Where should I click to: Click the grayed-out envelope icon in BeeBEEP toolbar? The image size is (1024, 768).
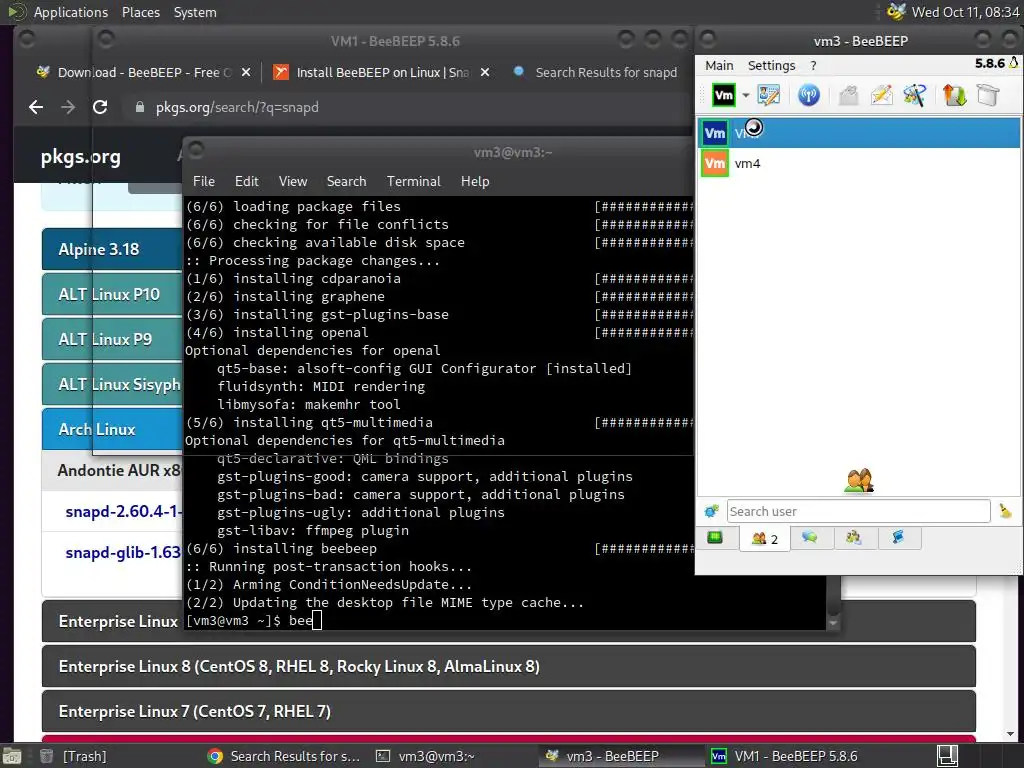[x=848, y=95]
